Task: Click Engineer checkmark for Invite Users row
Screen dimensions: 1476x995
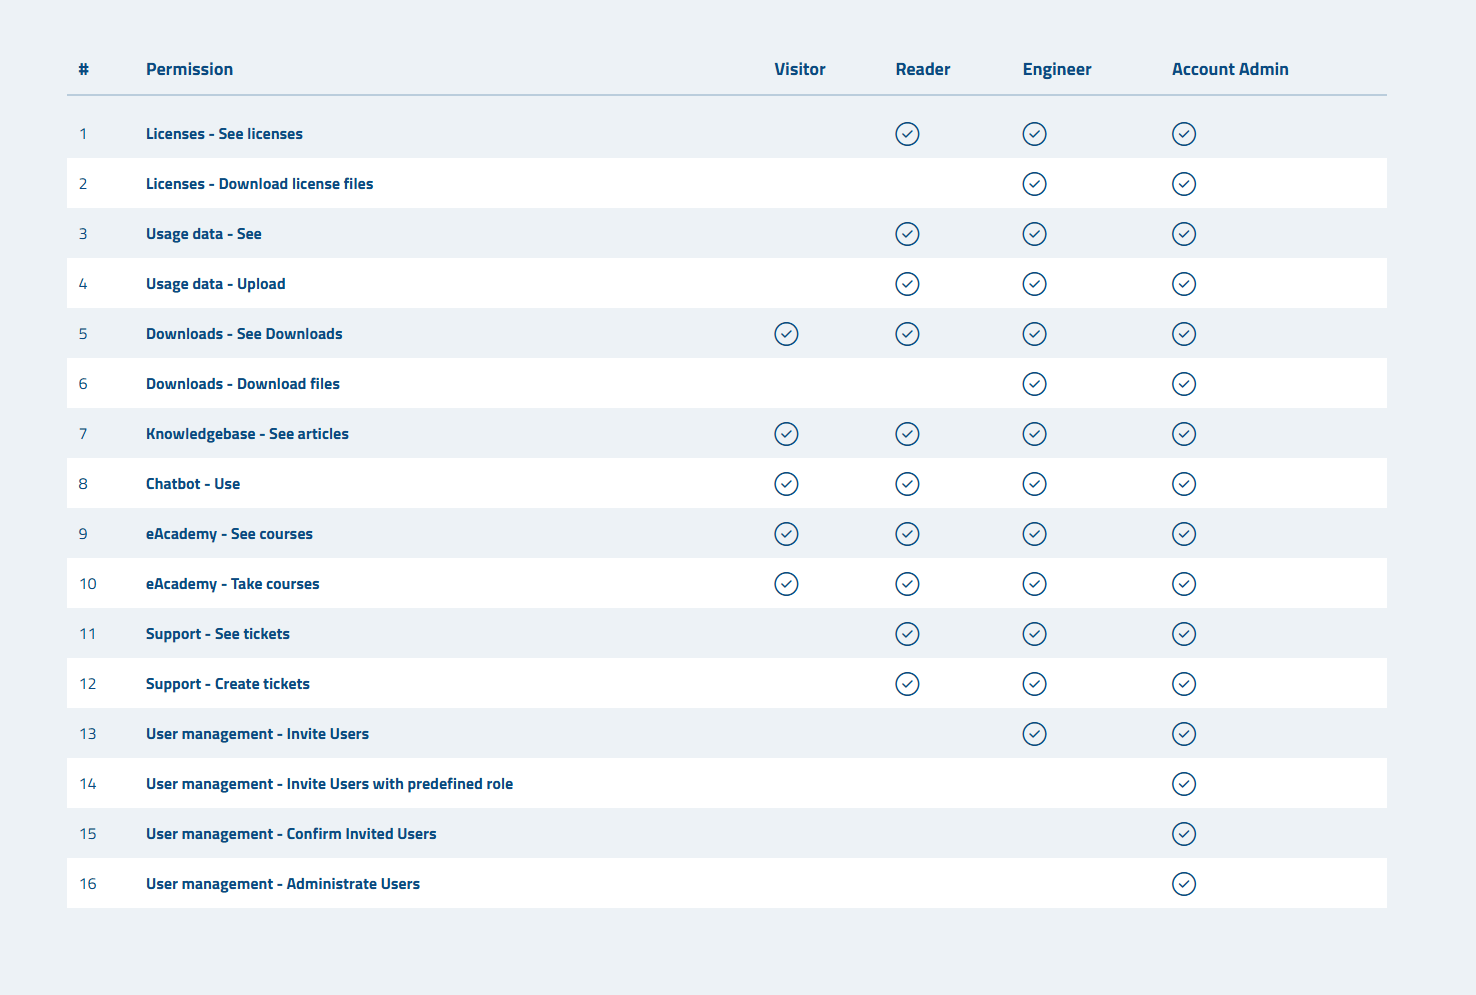Action: pyautogui.click(x=1034, y=734)
